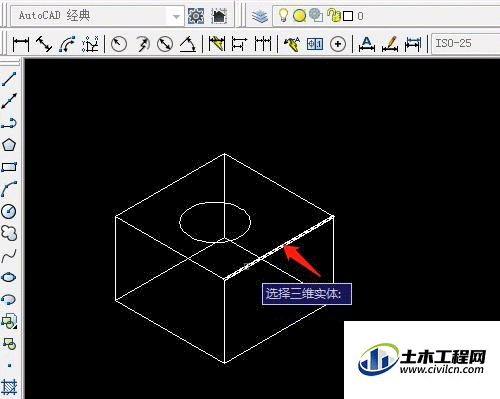Image resolution: width=500 pixels, height=399 pixels.
Task: Select the Dimension Edit tool
Action: 367,44
